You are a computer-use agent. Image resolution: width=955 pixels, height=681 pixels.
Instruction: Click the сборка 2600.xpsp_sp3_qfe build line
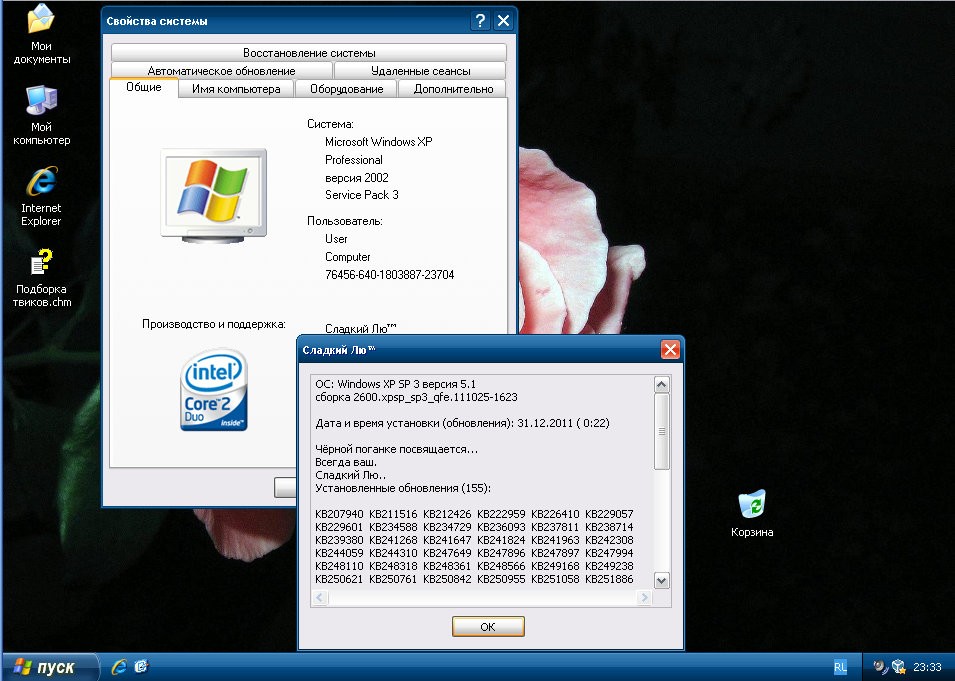[x=416, y=397]
